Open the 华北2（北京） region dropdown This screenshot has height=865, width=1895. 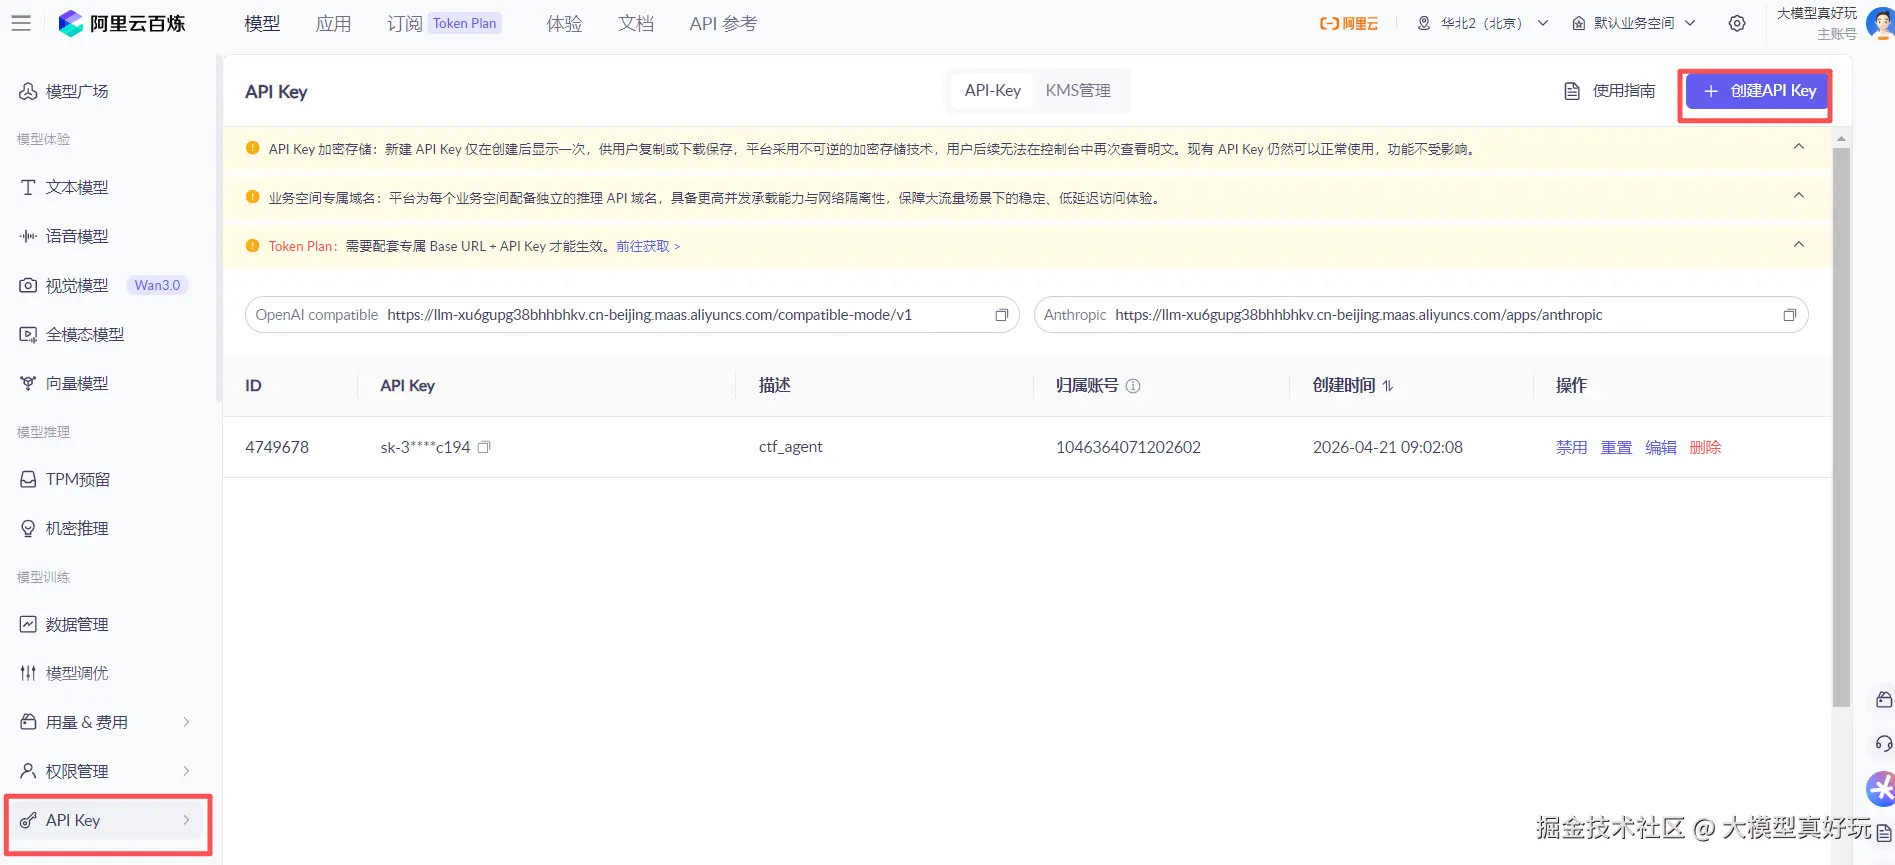(1483, 23)
